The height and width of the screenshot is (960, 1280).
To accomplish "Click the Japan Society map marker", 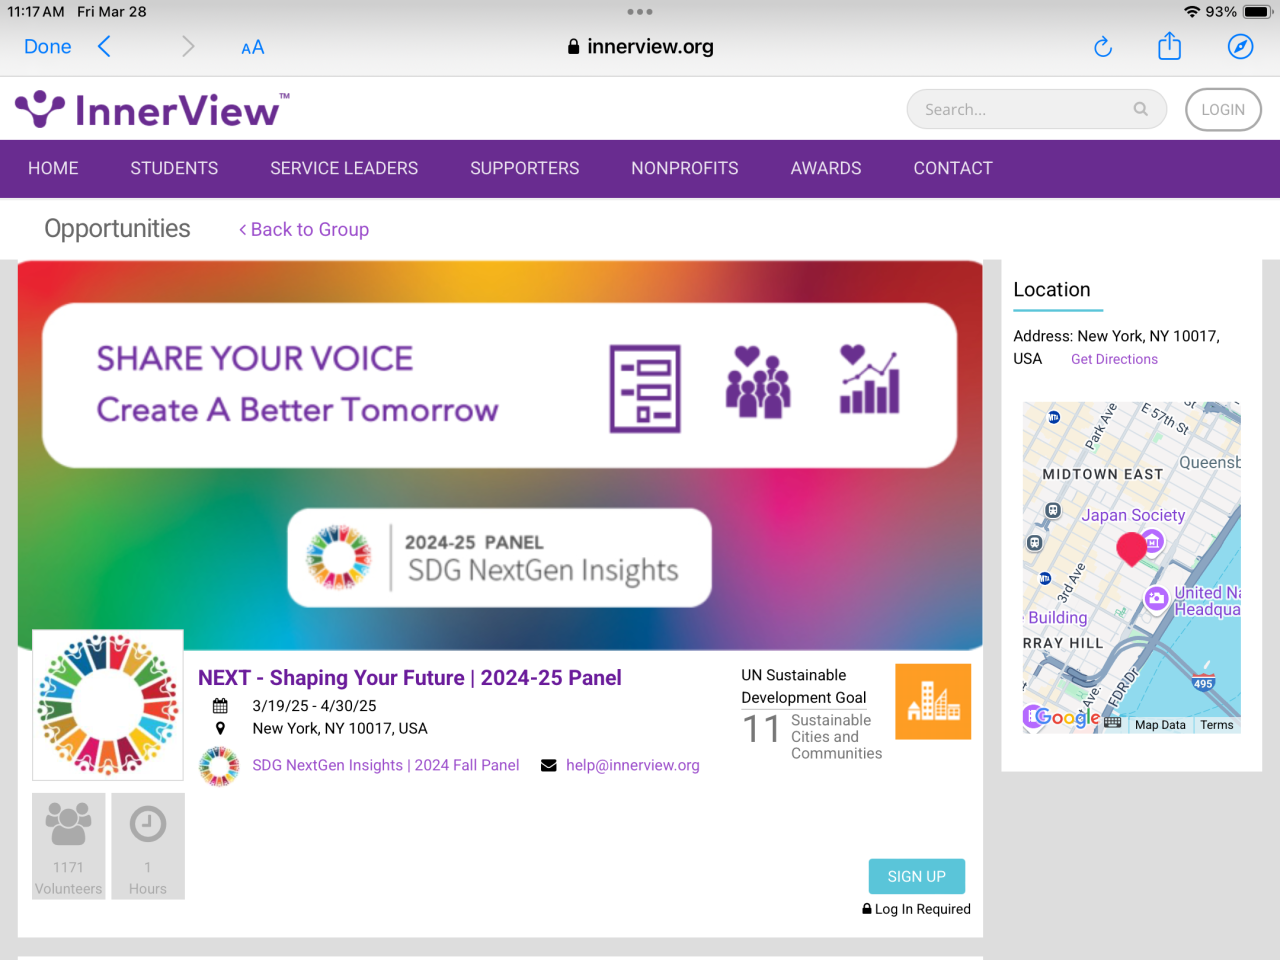I will click(x=1153, y=541).
